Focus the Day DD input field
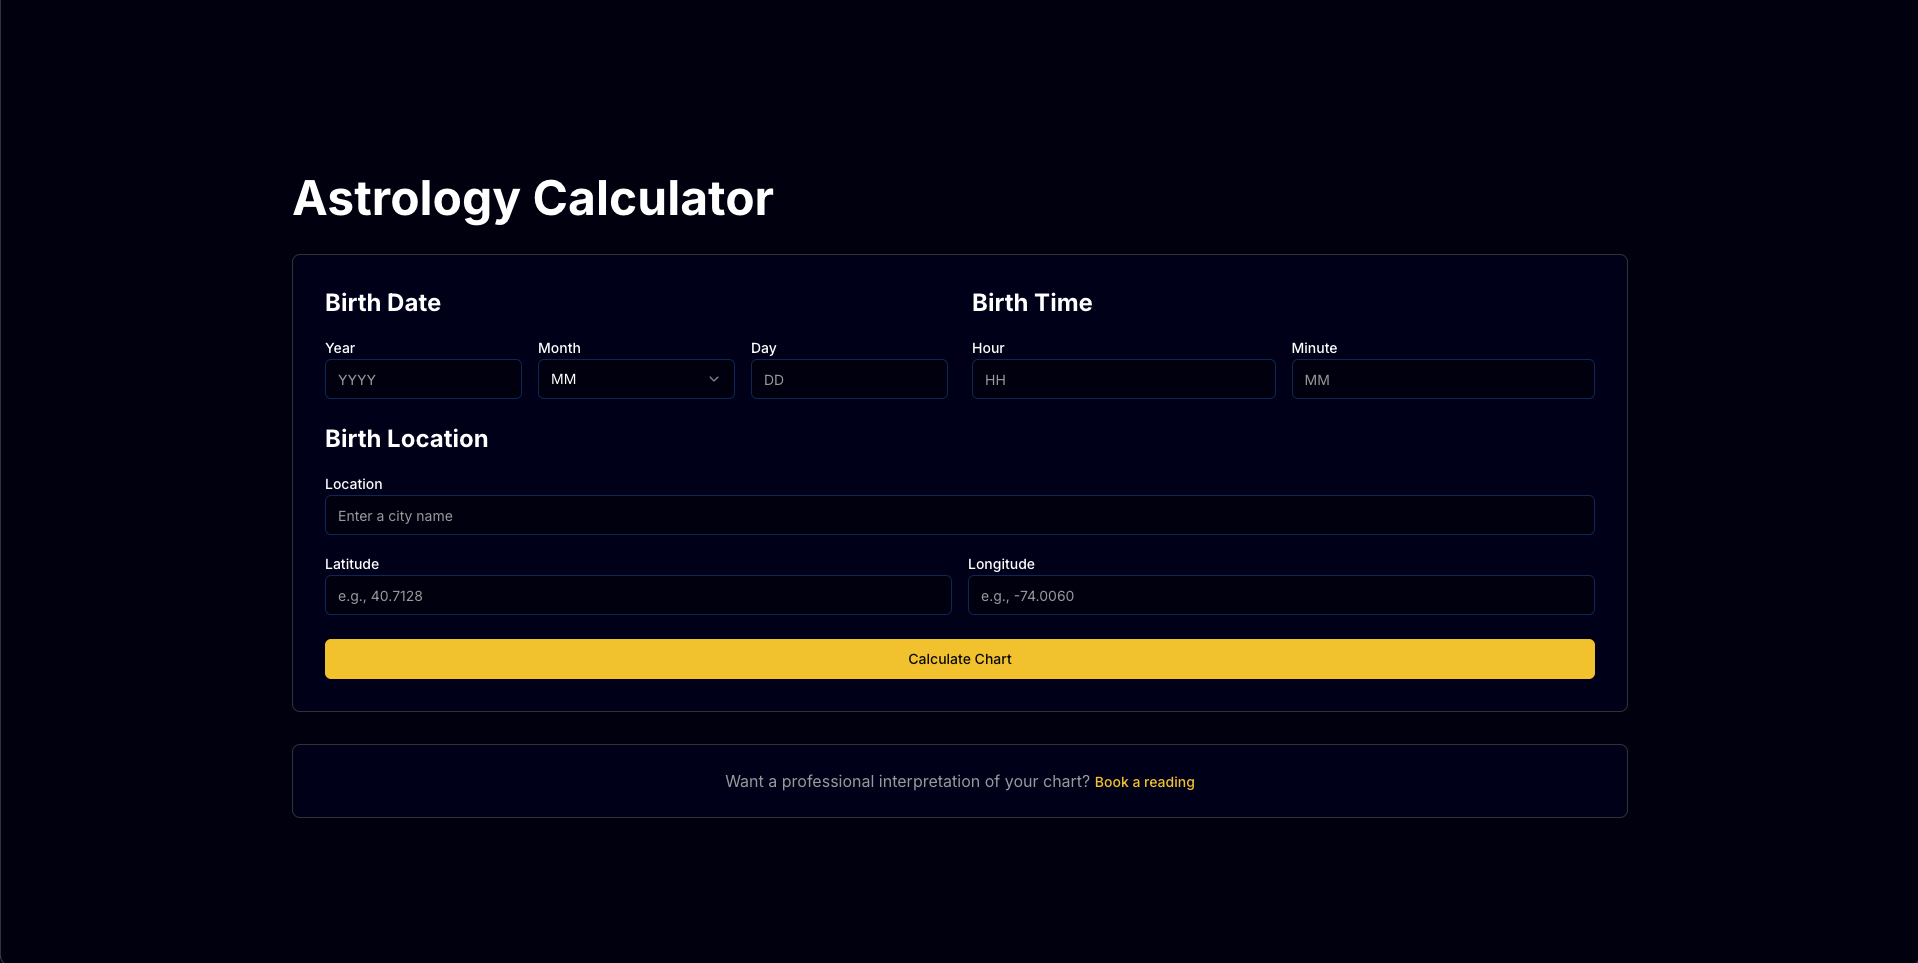The image size is (1918, 963). [848, 379]
